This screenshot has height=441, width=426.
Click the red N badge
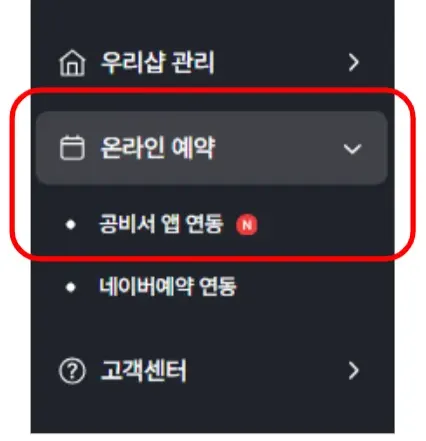tap(247, 225)
